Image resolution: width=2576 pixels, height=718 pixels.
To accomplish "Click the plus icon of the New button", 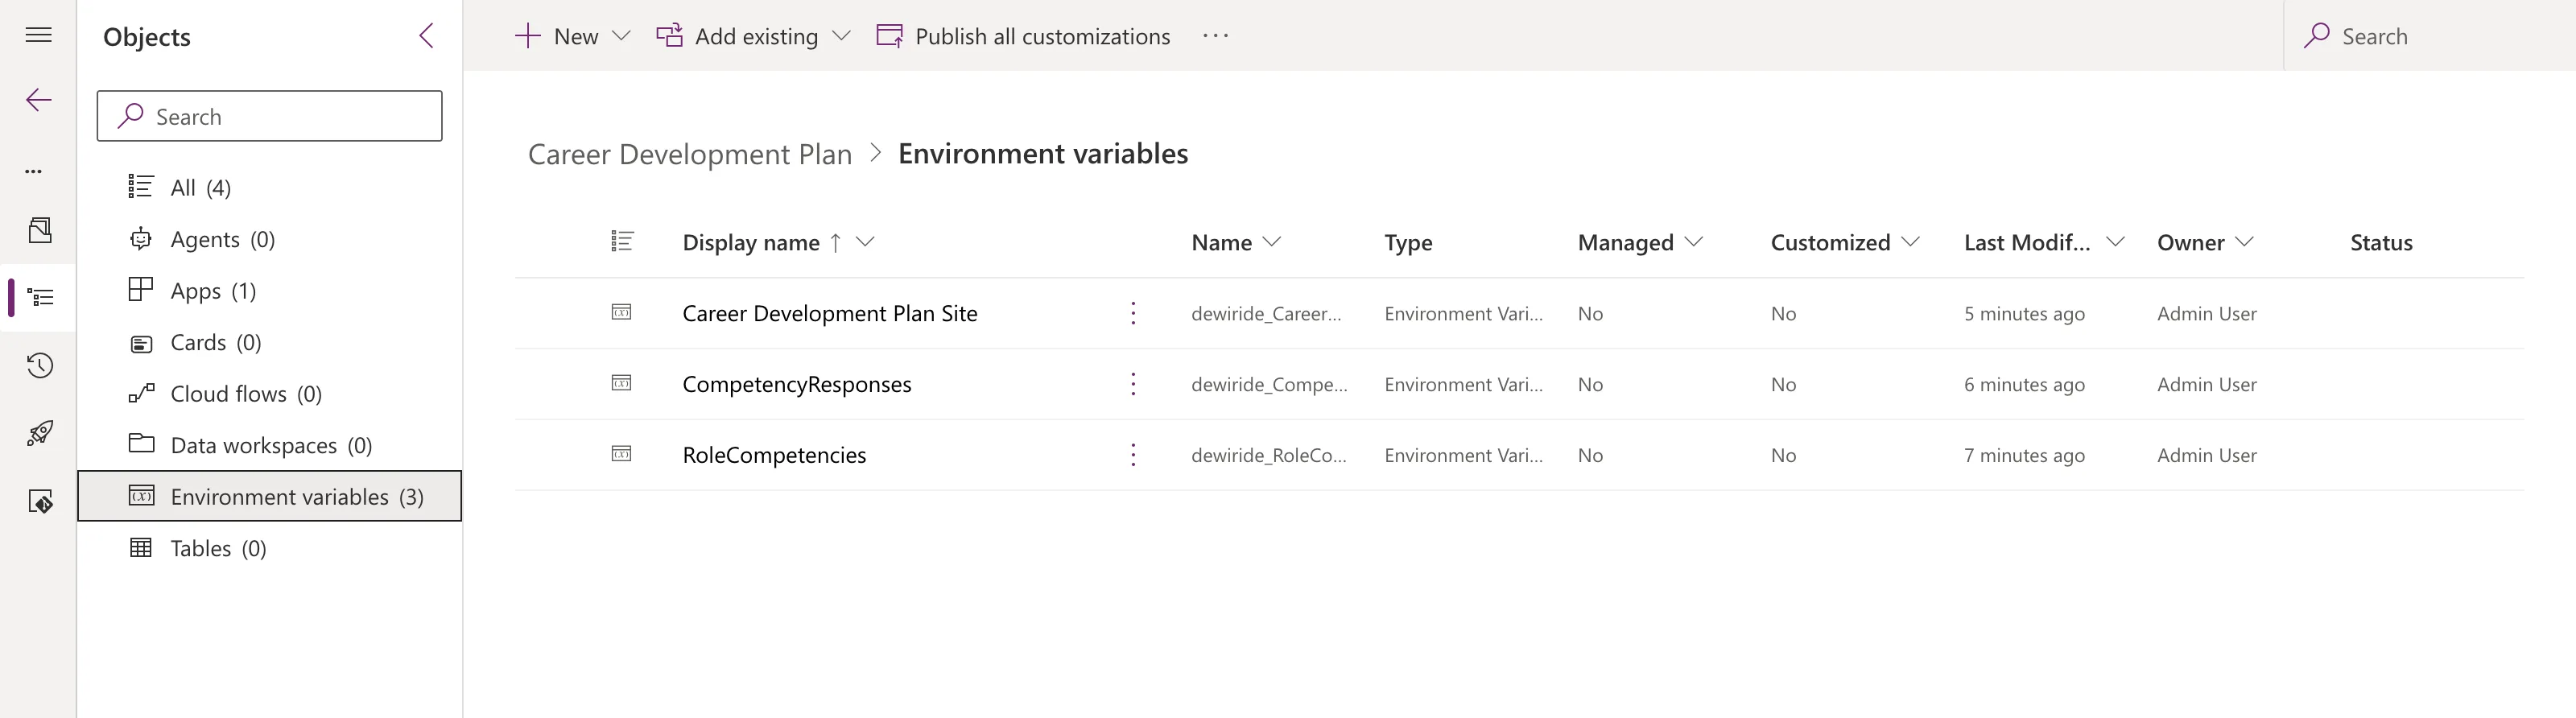I will (527, 36).
